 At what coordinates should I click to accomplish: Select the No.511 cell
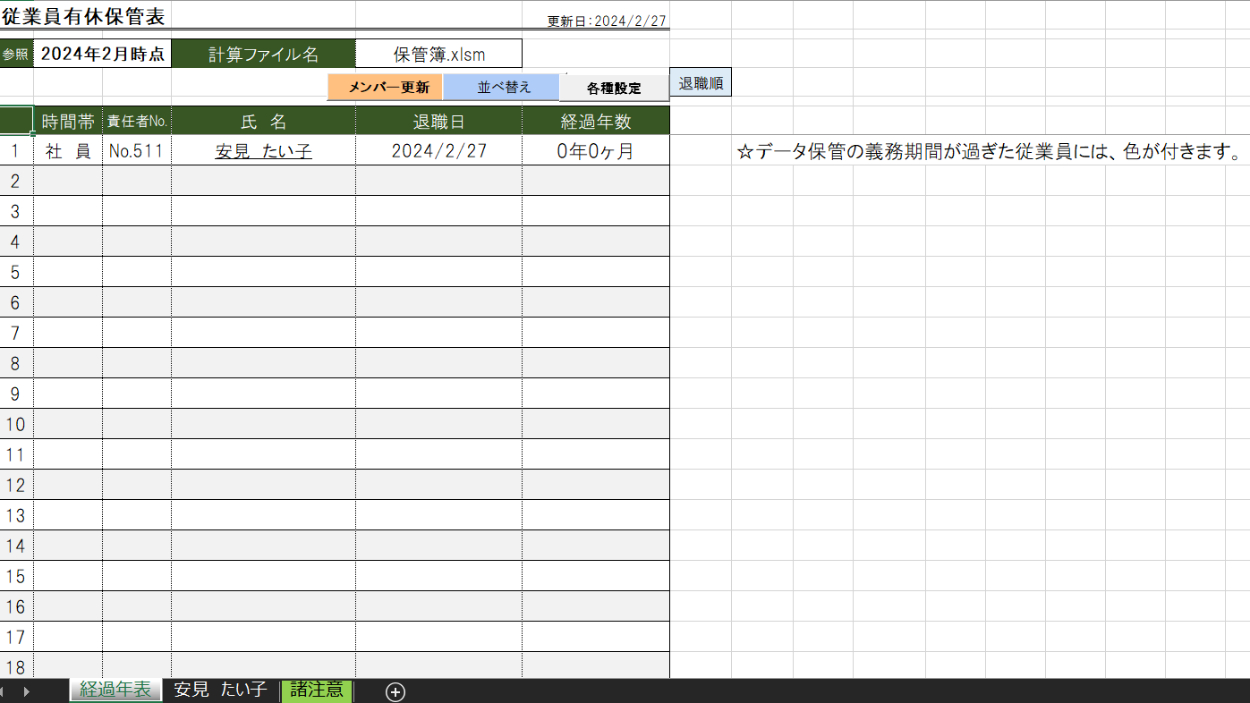136,151
